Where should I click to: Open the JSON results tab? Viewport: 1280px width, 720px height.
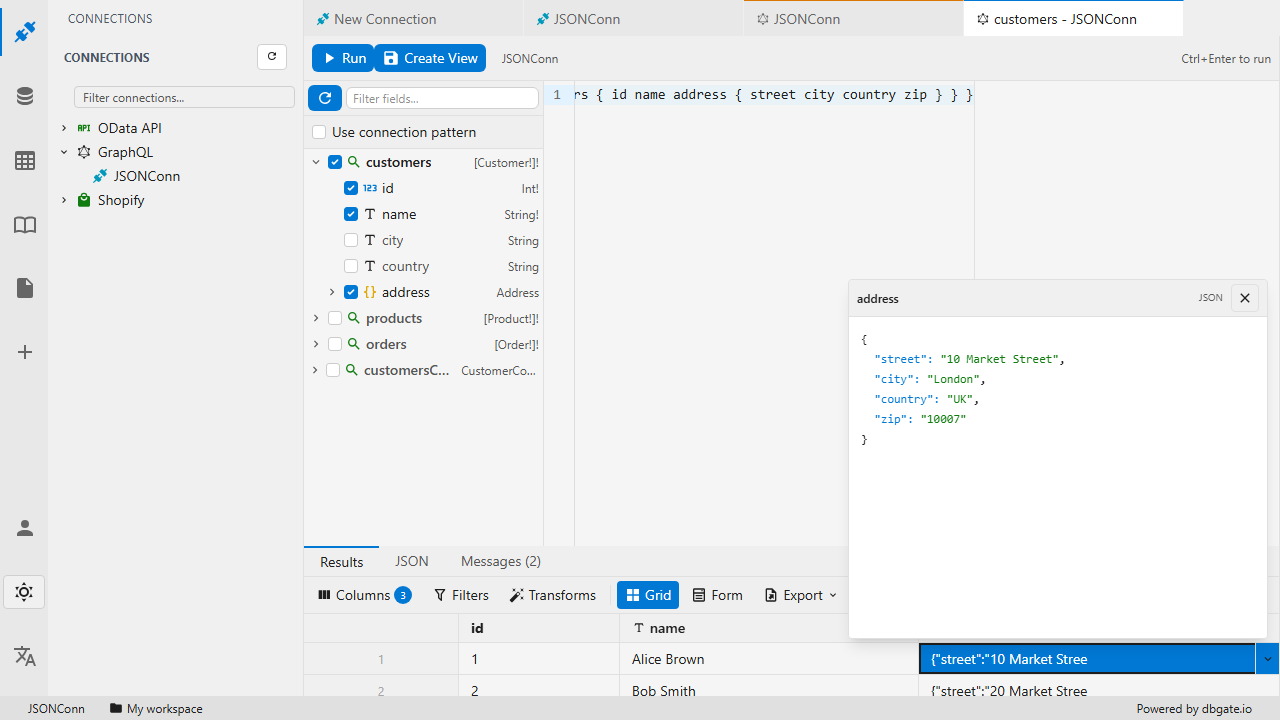(412, 562)
